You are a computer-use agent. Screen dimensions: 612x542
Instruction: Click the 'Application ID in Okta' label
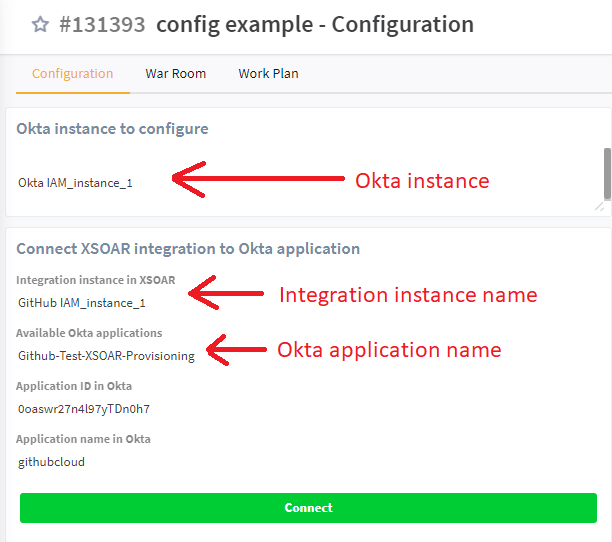(x=74, y=386)
